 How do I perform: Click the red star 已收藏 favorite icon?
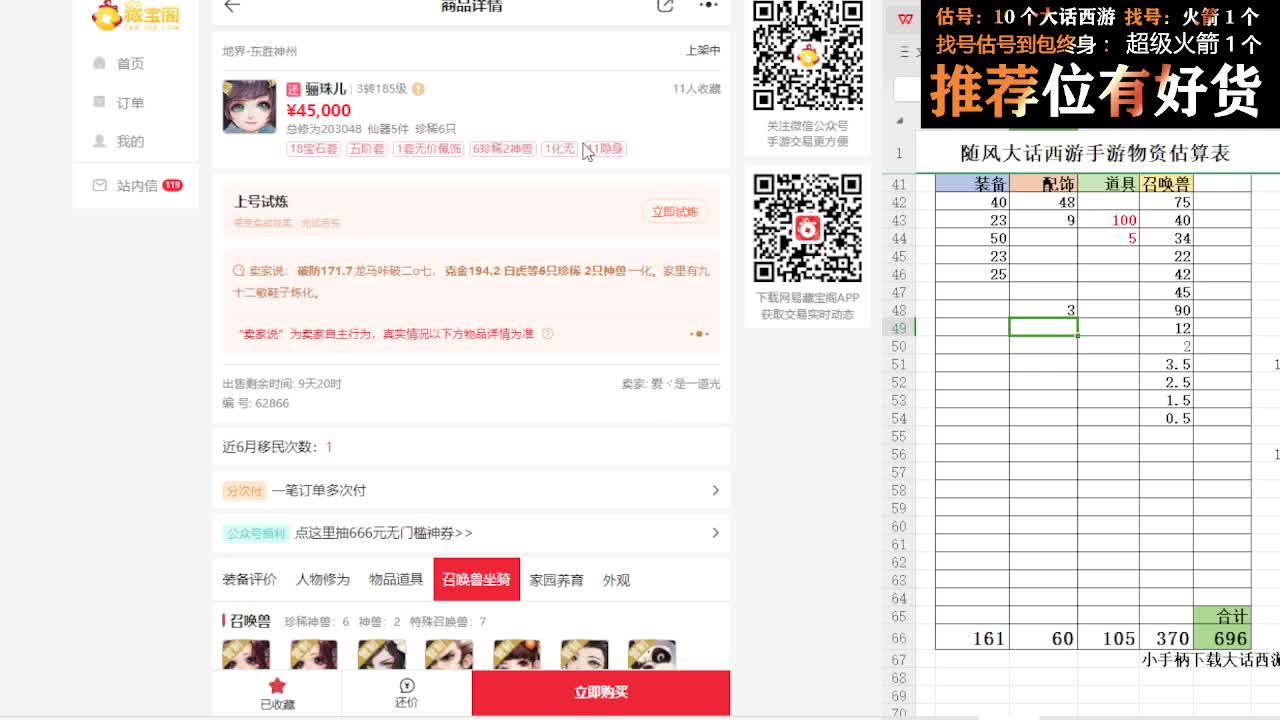click(277, 685)
